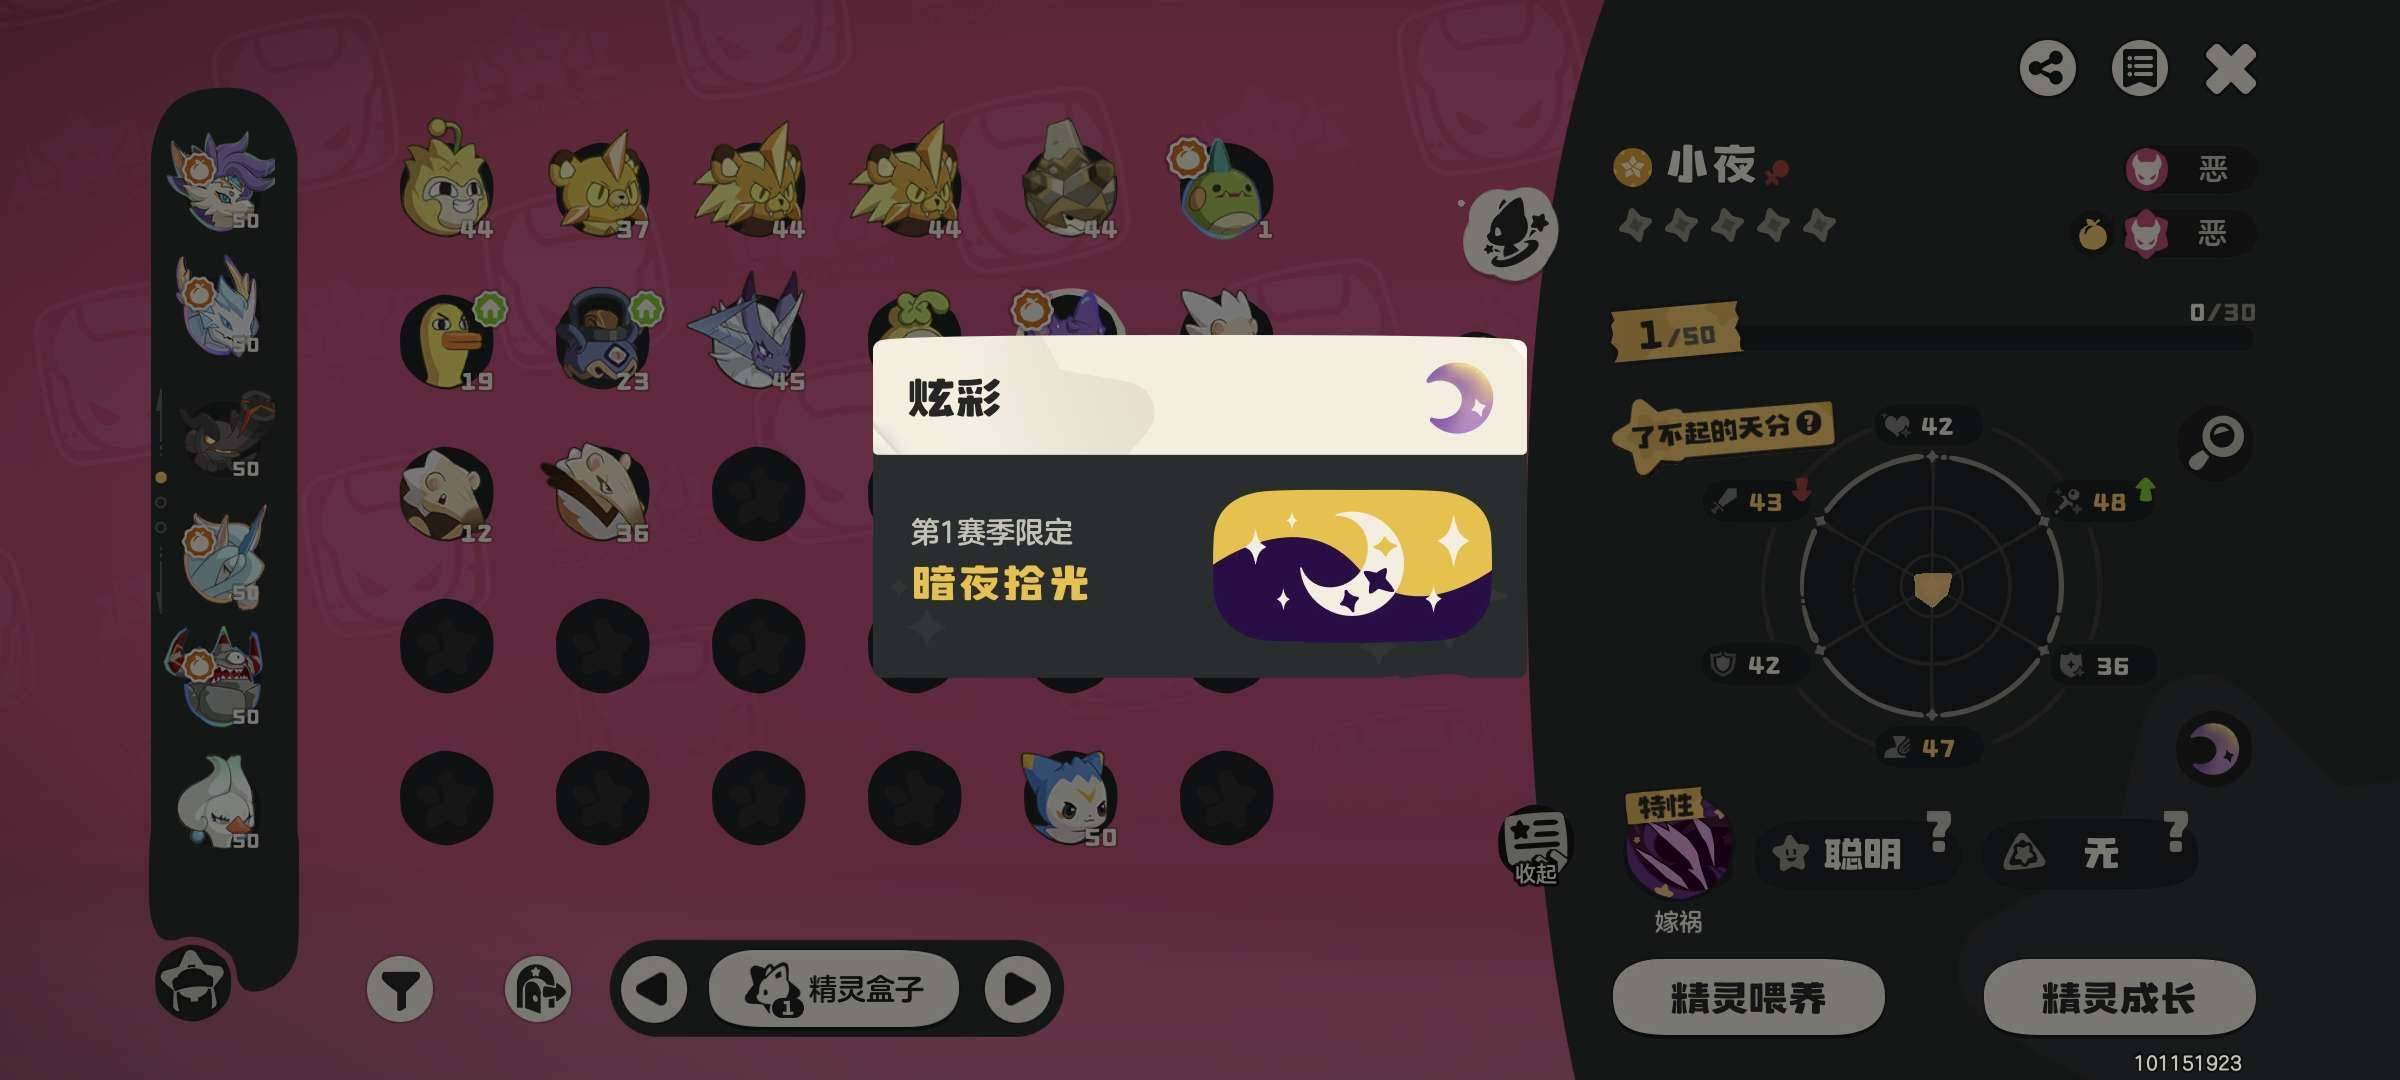Click the share icon at top right
Image resolution: width=2400 pixels, height=1080 pixels.
click(2047, 69)
